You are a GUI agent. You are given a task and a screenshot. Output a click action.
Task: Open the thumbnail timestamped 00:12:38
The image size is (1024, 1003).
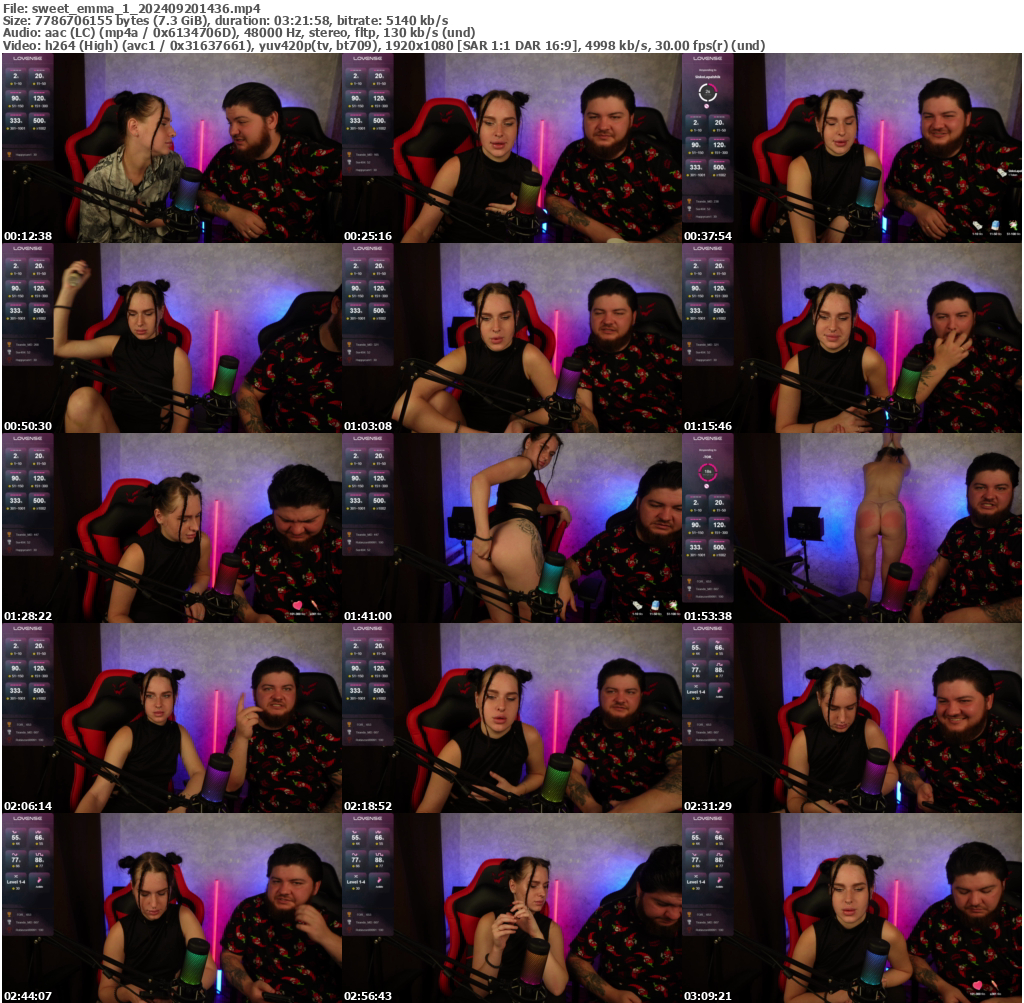171,147
